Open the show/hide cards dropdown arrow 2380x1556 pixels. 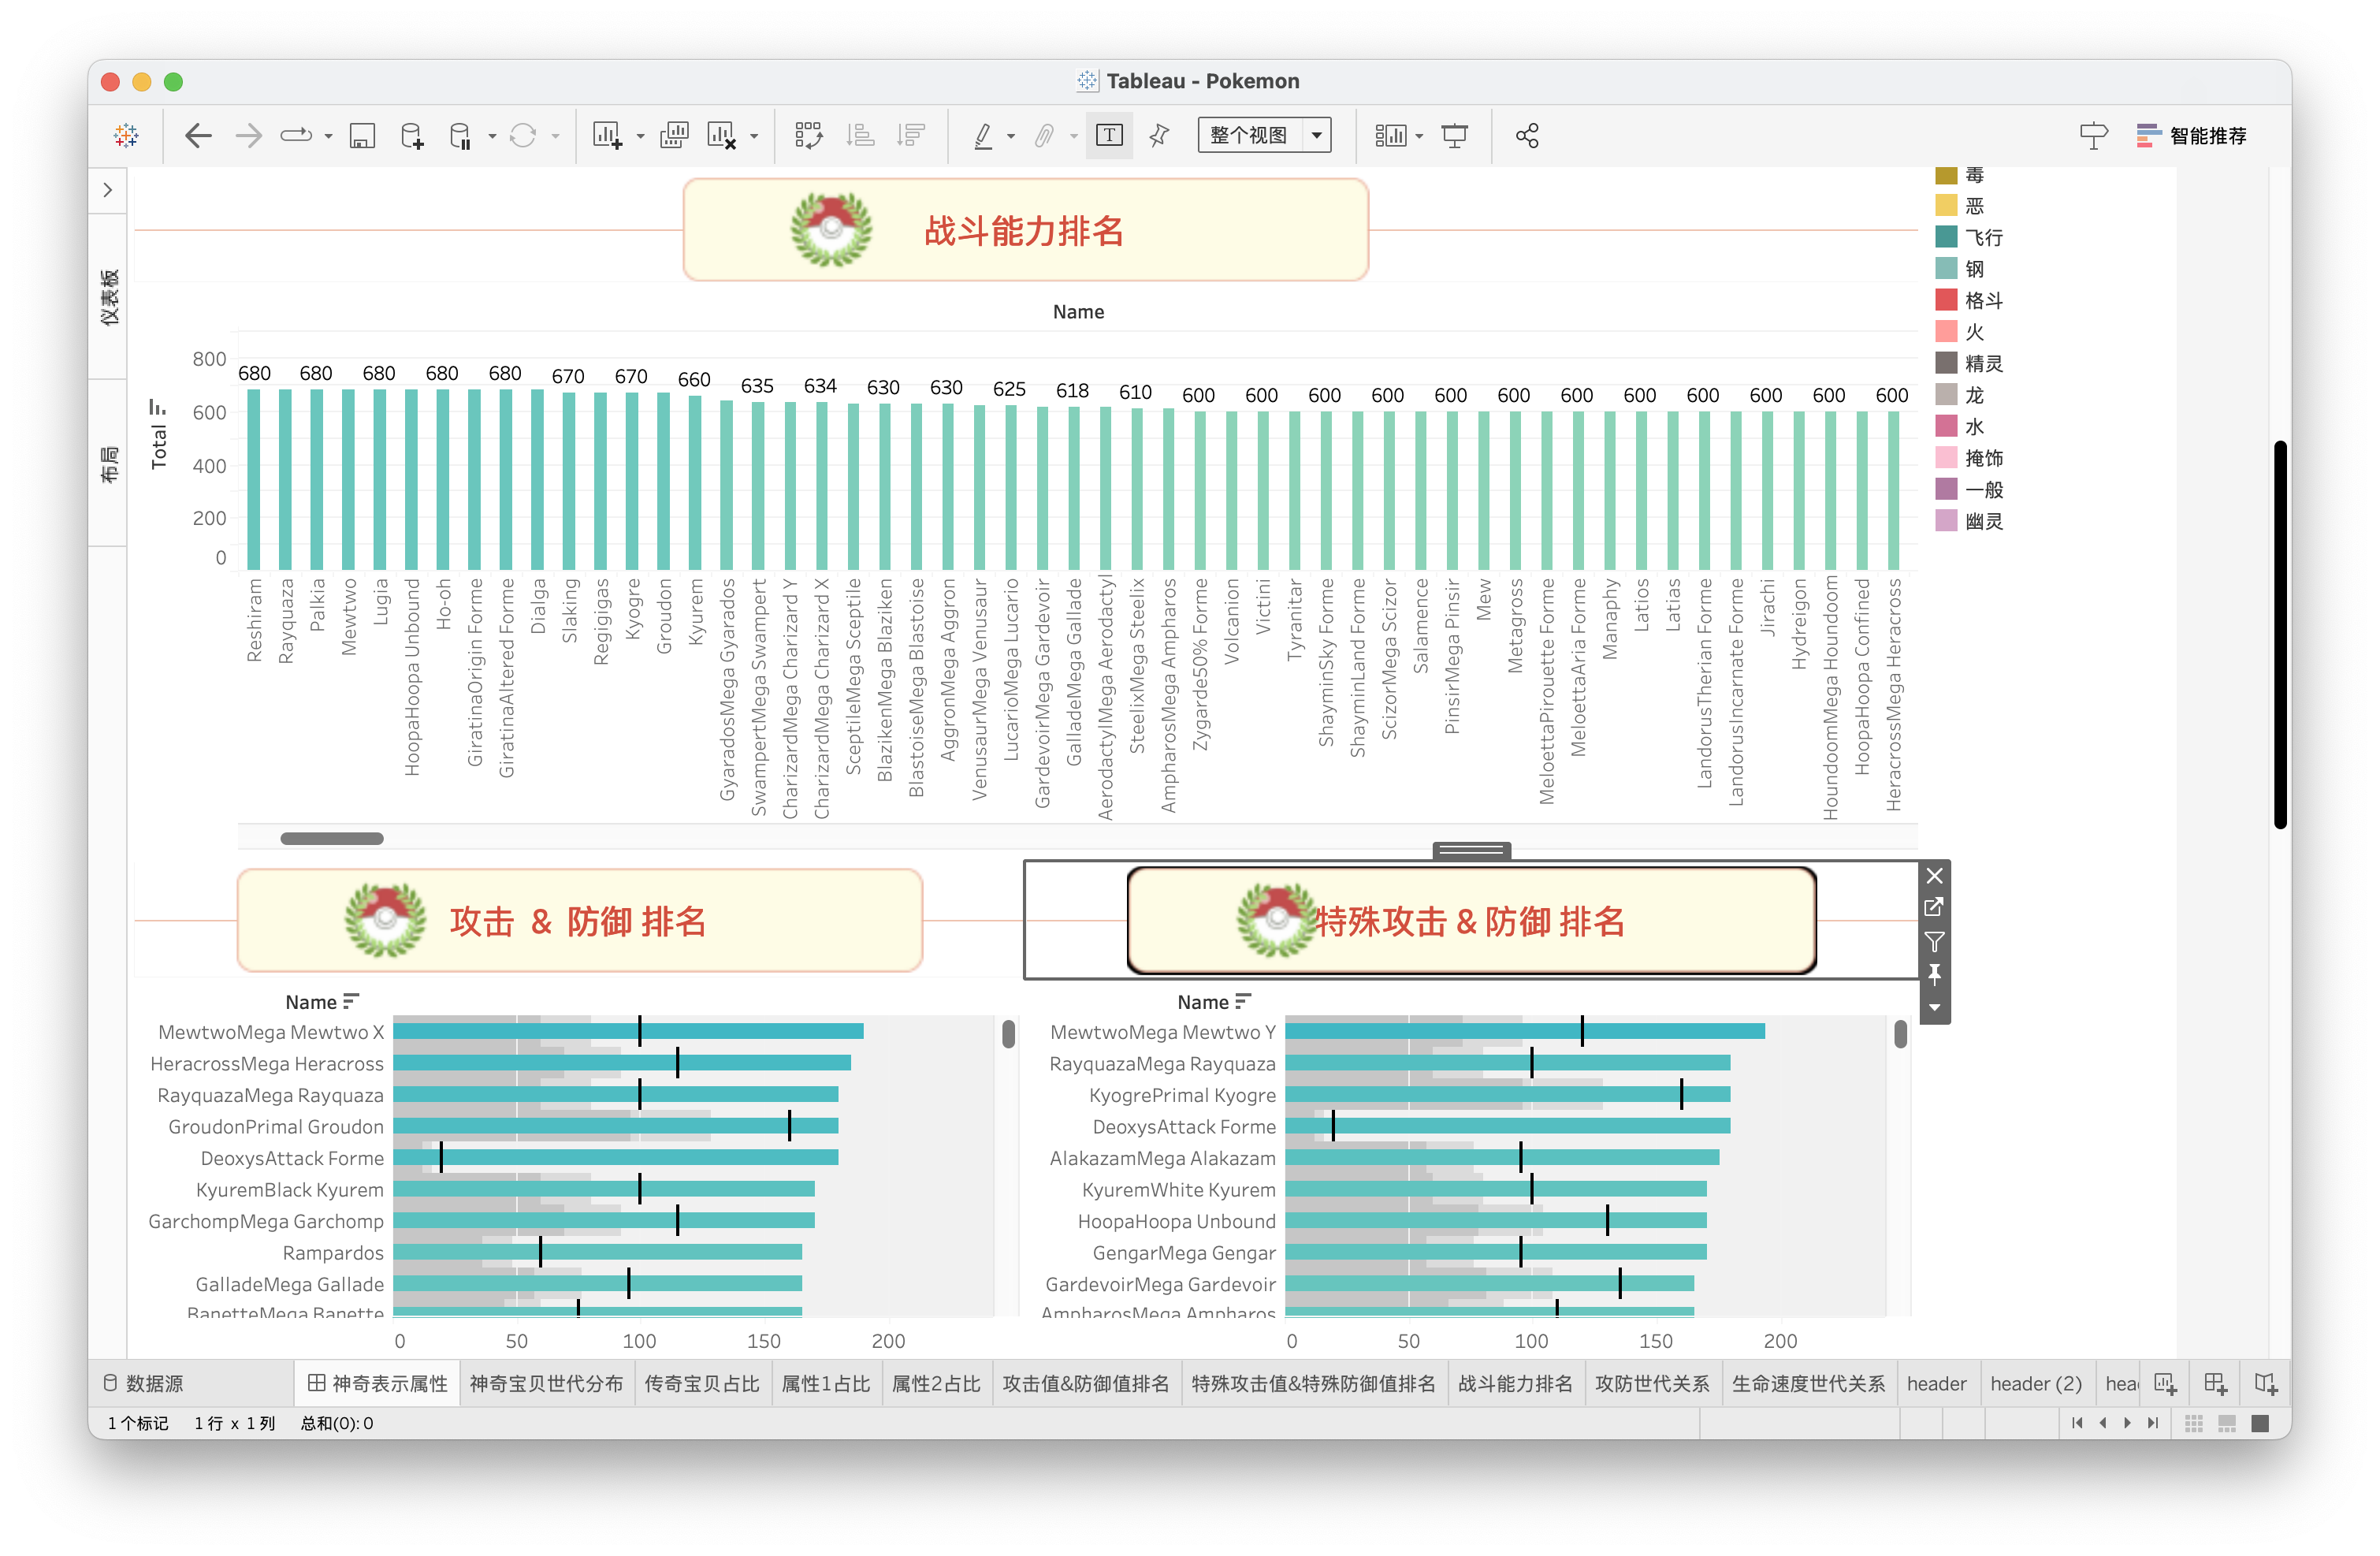click(x=1419, y=136)
